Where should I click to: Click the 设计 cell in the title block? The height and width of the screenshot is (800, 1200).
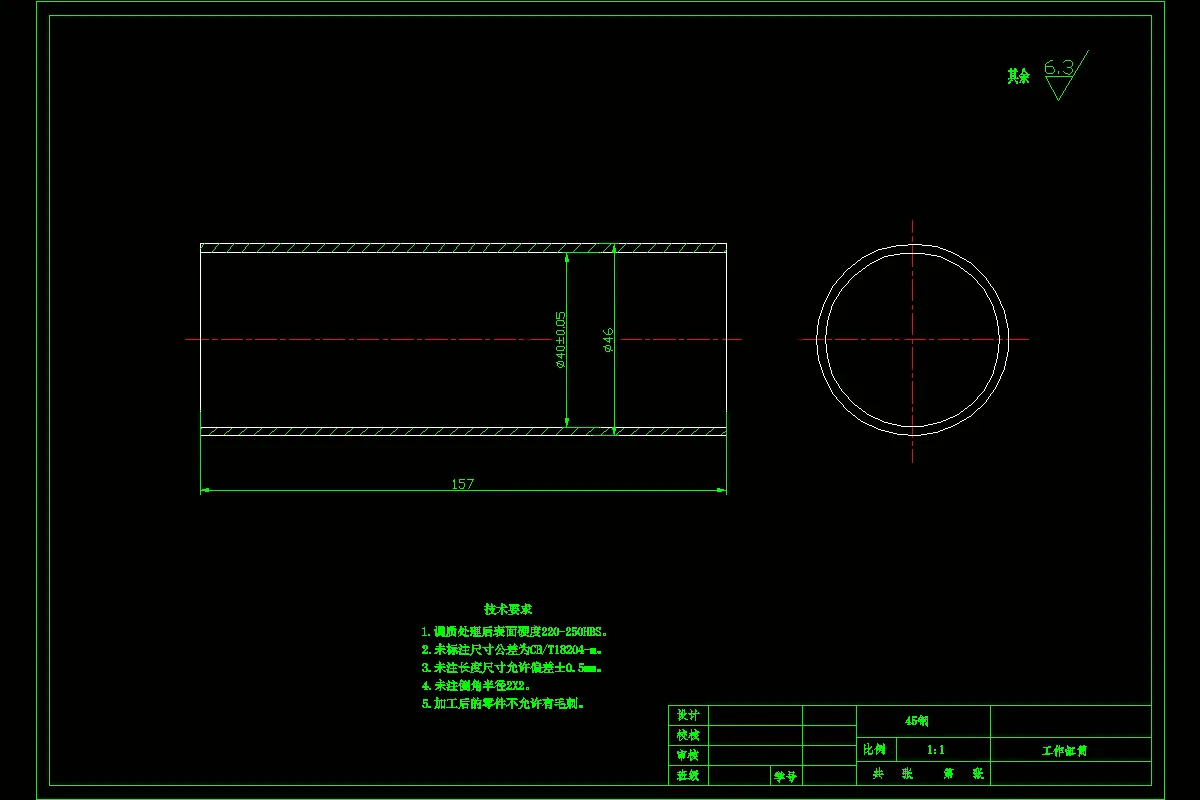[x=688, y=715]
